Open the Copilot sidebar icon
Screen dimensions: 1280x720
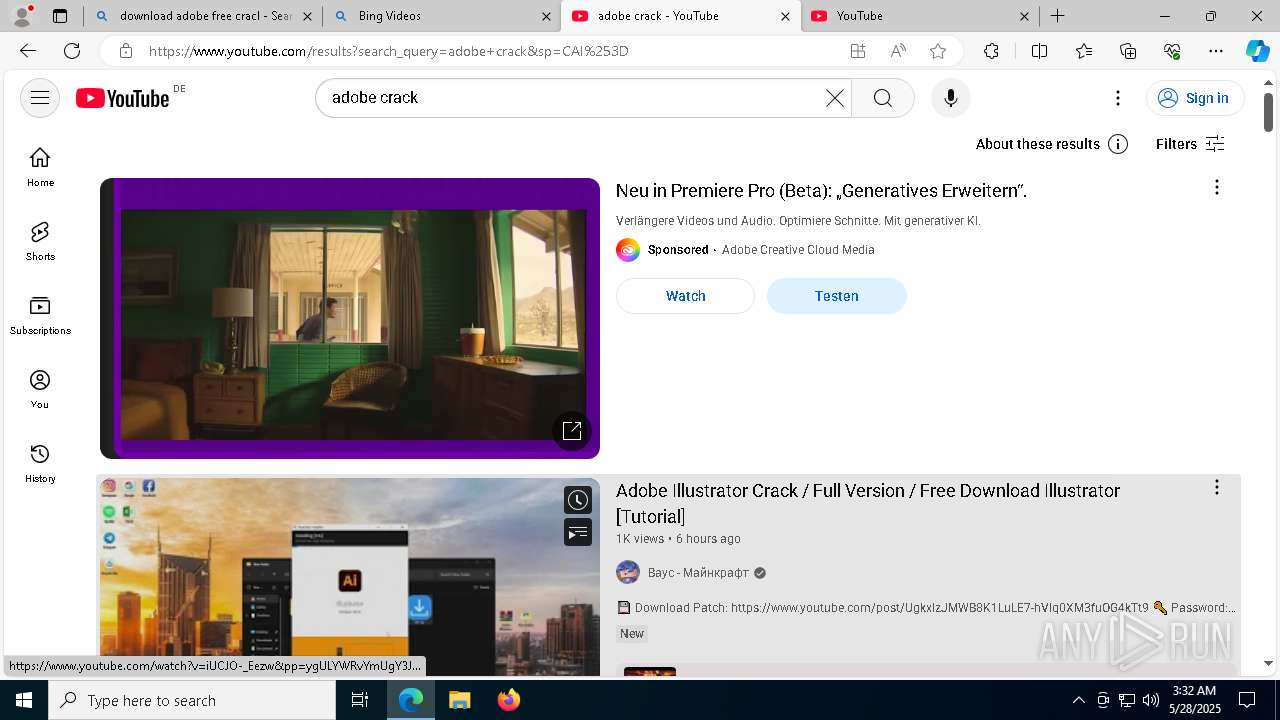1257,51
